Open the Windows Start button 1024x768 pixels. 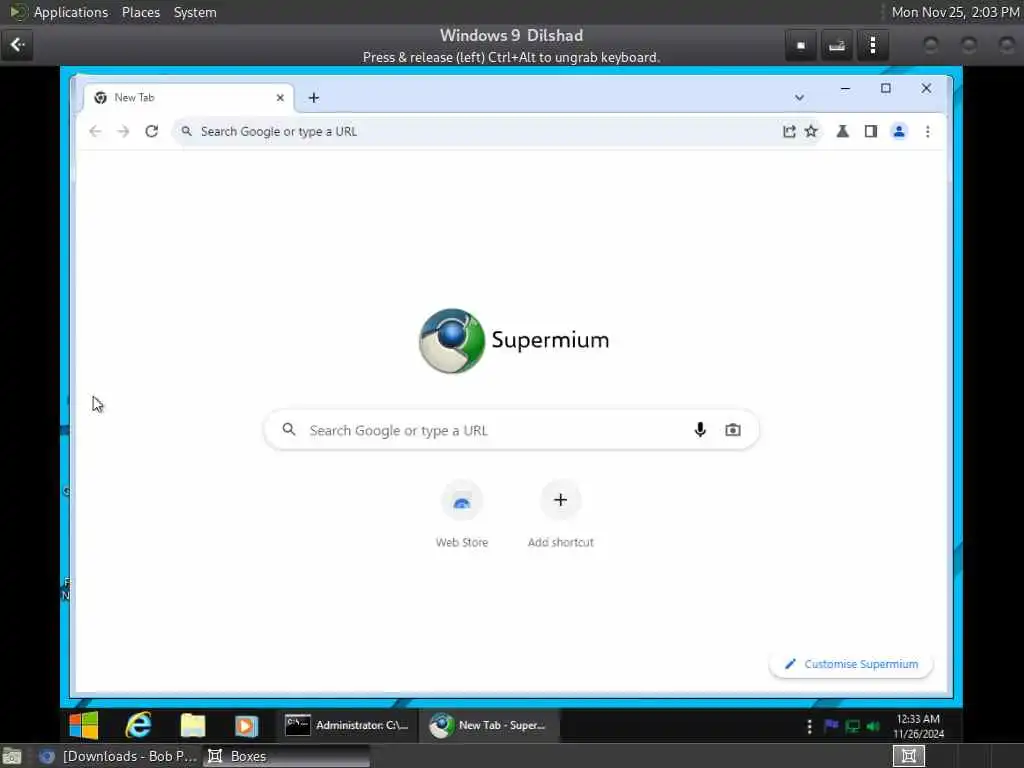point(84,725)
